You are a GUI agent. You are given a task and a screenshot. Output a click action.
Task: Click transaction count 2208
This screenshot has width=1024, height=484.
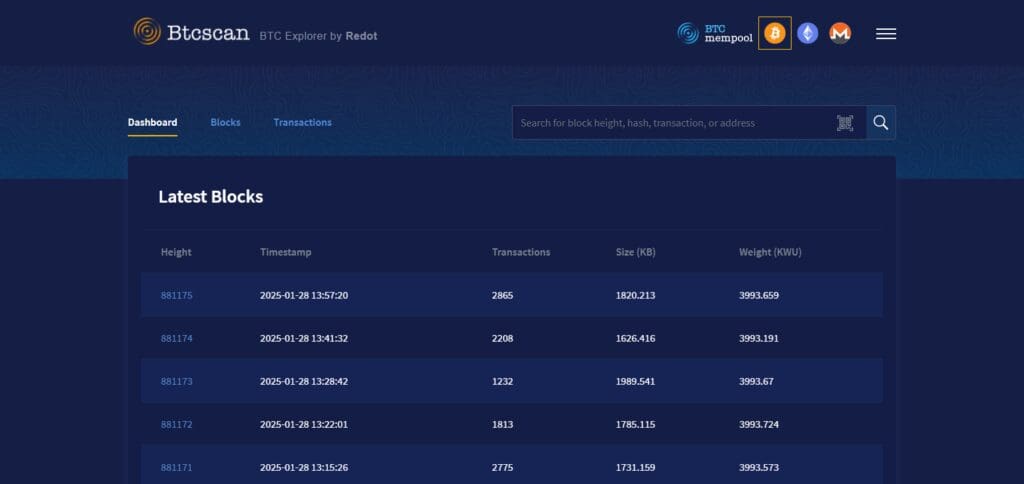click(x=502, y=338)
